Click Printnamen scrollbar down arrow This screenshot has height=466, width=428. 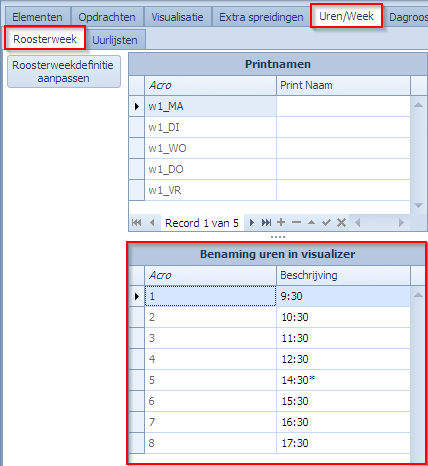(x=418, y=206)
